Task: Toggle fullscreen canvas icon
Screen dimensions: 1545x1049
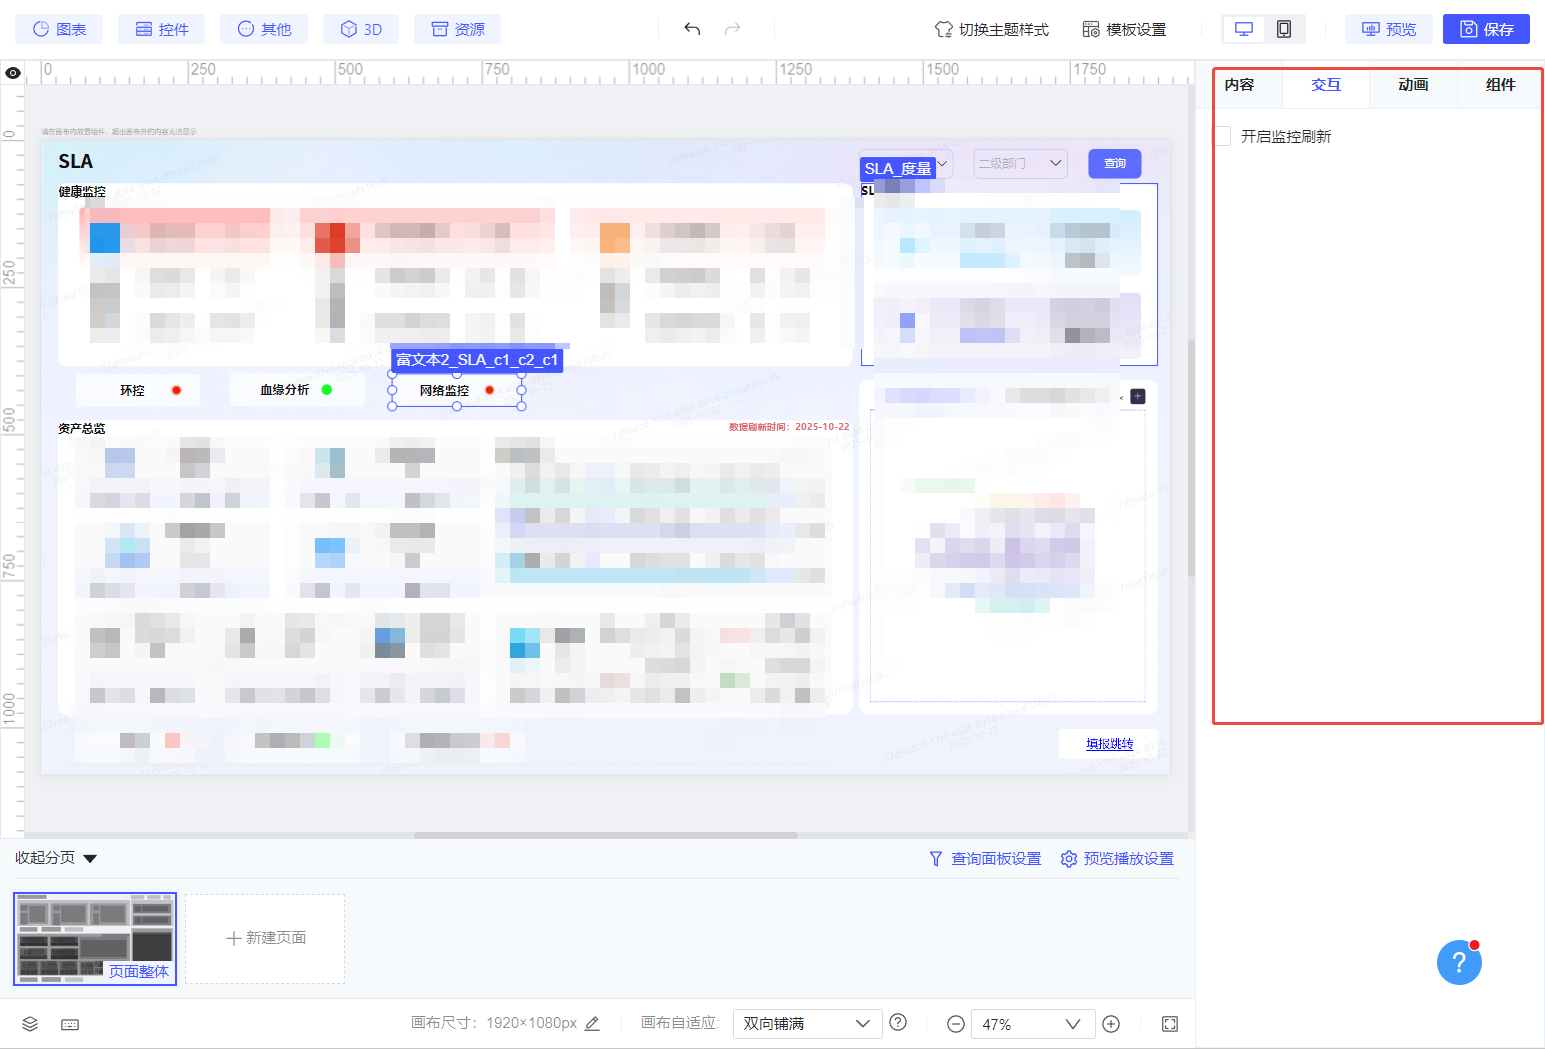Action: click(x=1170, y=1024)
